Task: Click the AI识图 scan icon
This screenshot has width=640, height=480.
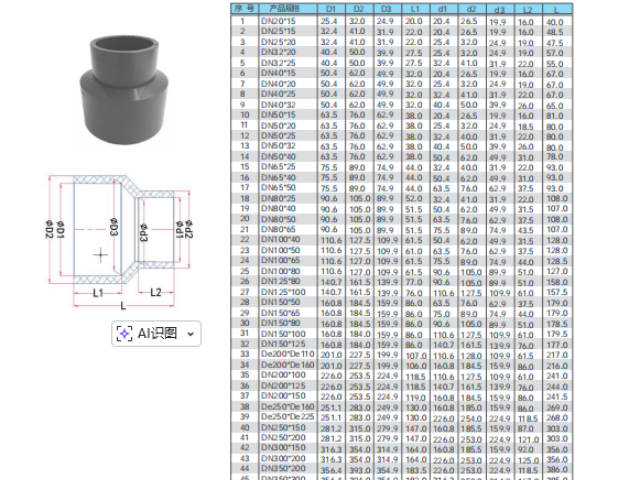Action: point(125,333)
